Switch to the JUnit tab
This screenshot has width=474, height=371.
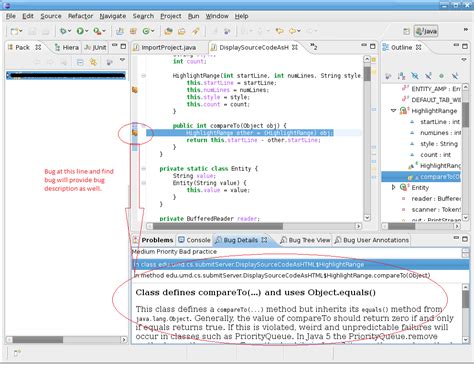pos(95,47)
